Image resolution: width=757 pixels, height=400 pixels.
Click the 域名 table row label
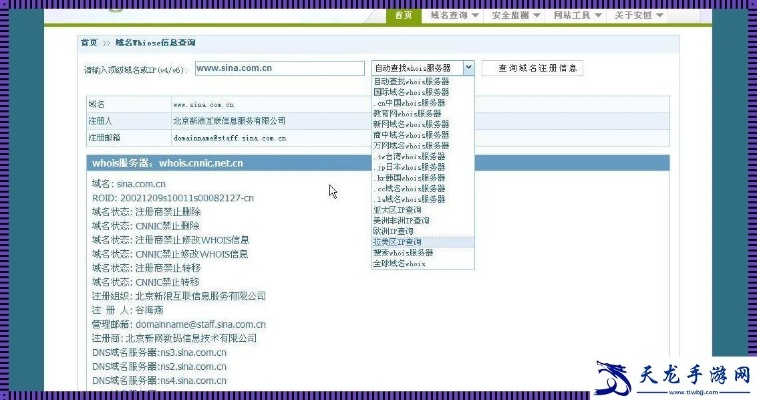(97, 104)
